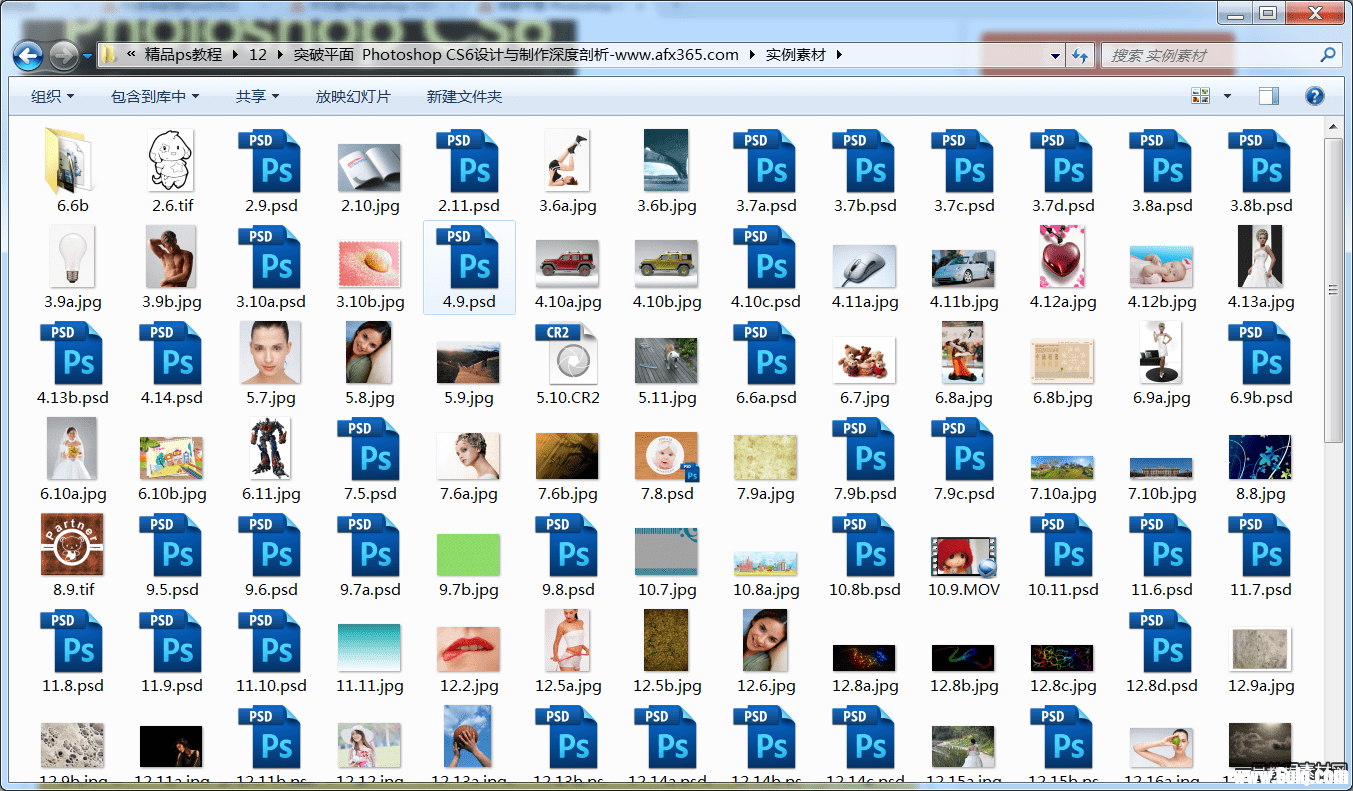Screen dimensions: 1353x791
Task: Select the 8.8.jpg floral pattern thumbnail
Action: click(1260, 457)
